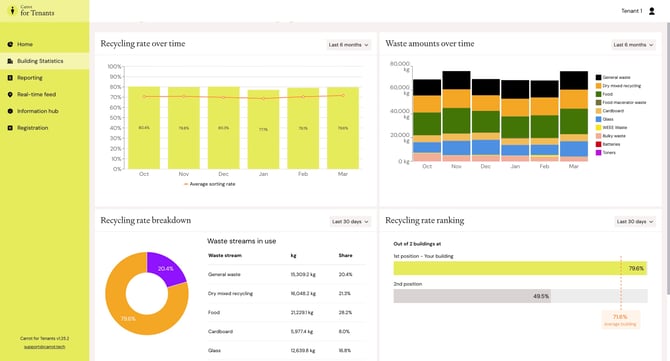Click the Mar stacked bar in the waste amounts chart
670x361 pixels.
point(574,116)
